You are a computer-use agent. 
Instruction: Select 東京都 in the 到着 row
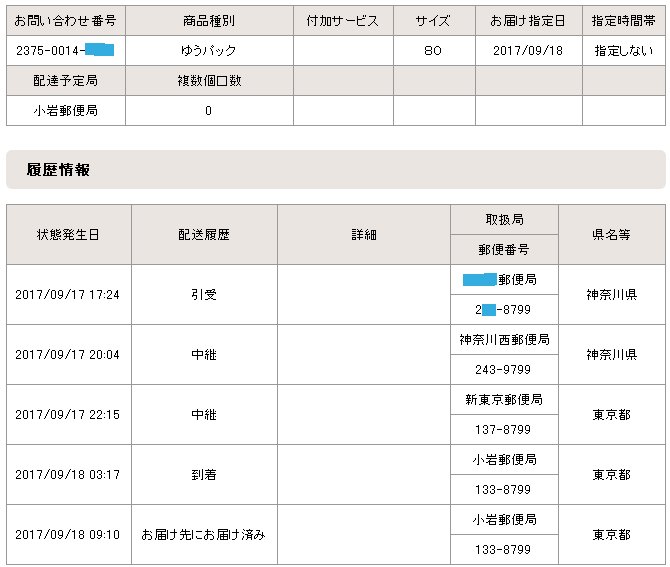(x=612, y=475)
